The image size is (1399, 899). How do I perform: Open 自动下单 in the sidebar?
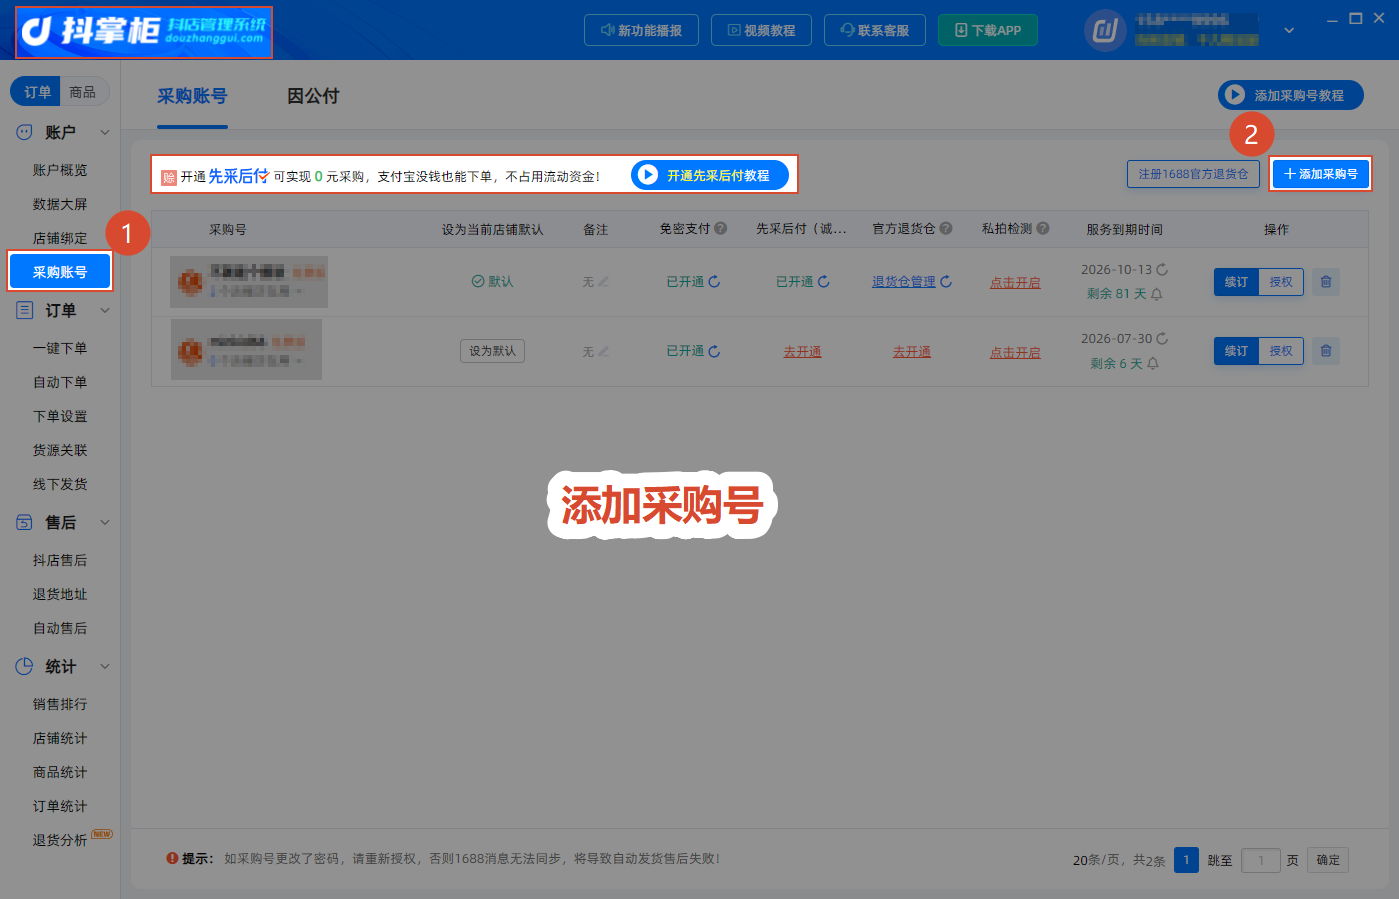(x=60, y=382)
